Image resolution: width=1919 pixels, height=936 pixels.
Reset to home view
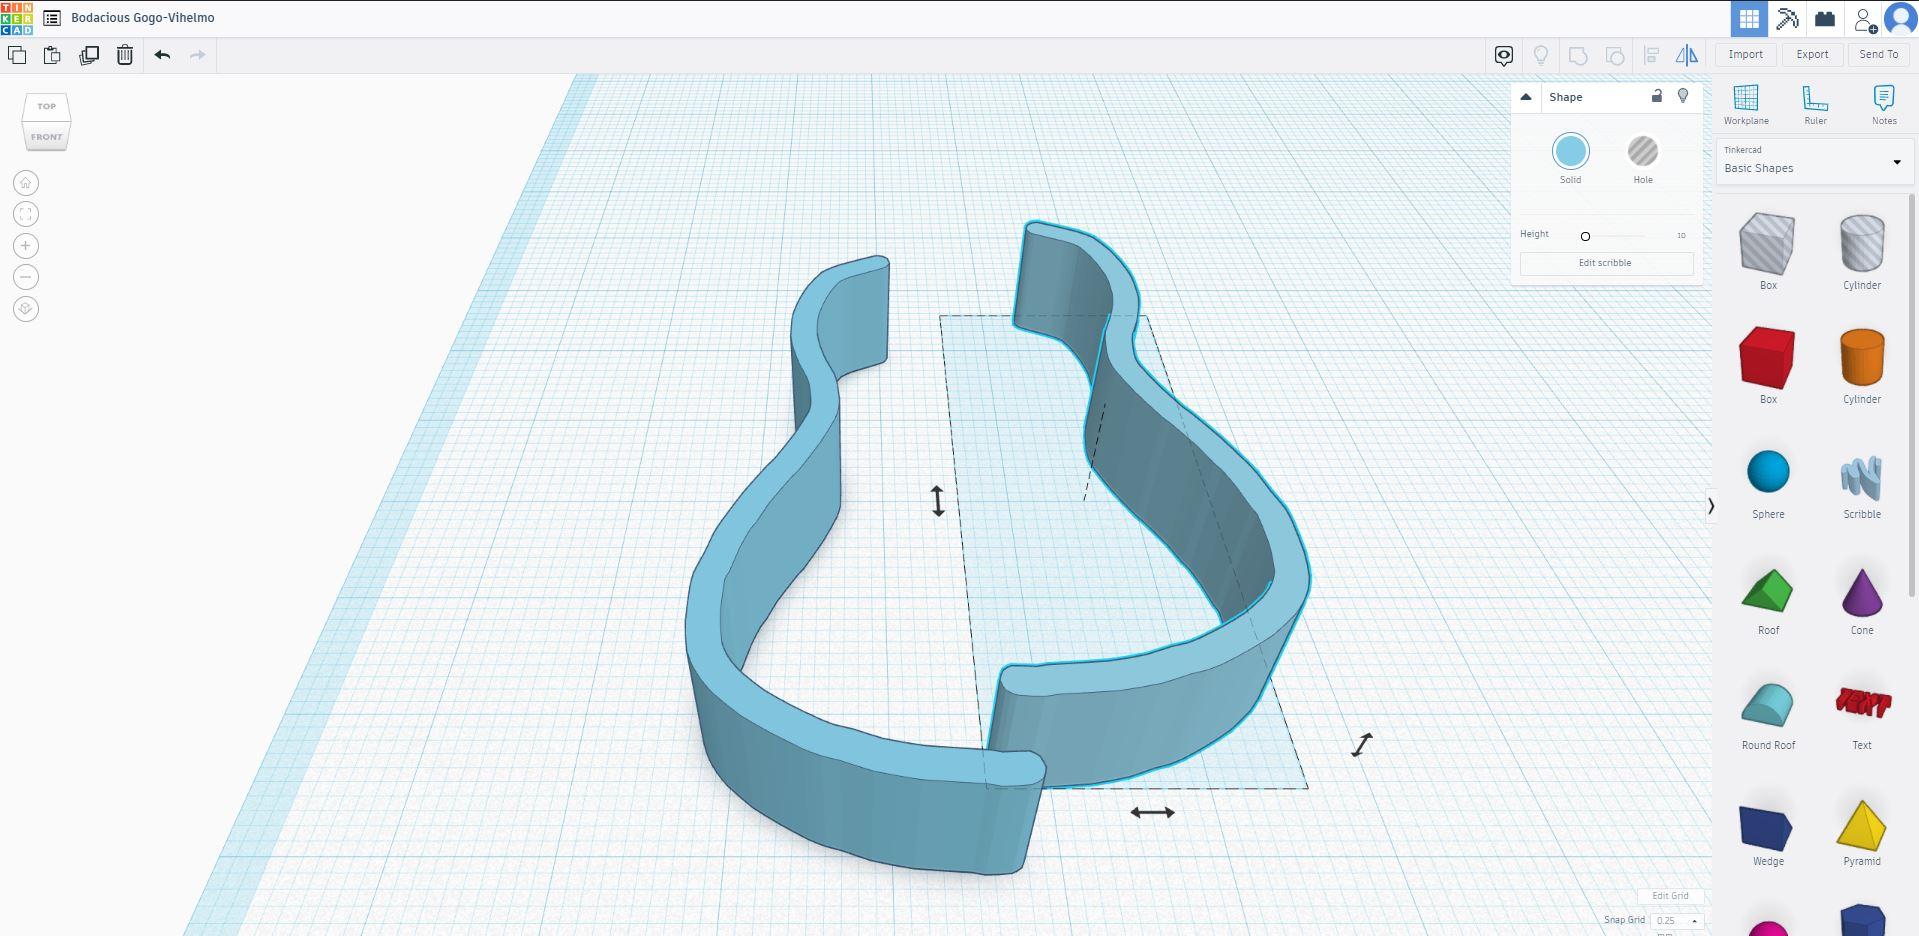(x=26, y=183)
